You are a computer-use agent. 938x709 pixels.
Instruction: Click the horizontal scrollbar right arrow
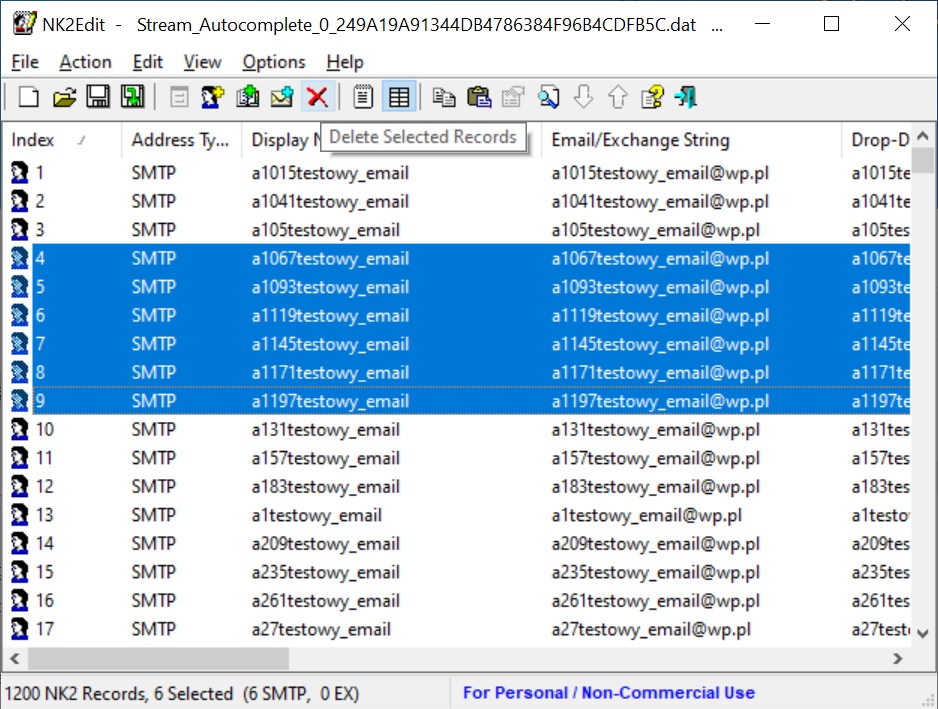point(897,659)
